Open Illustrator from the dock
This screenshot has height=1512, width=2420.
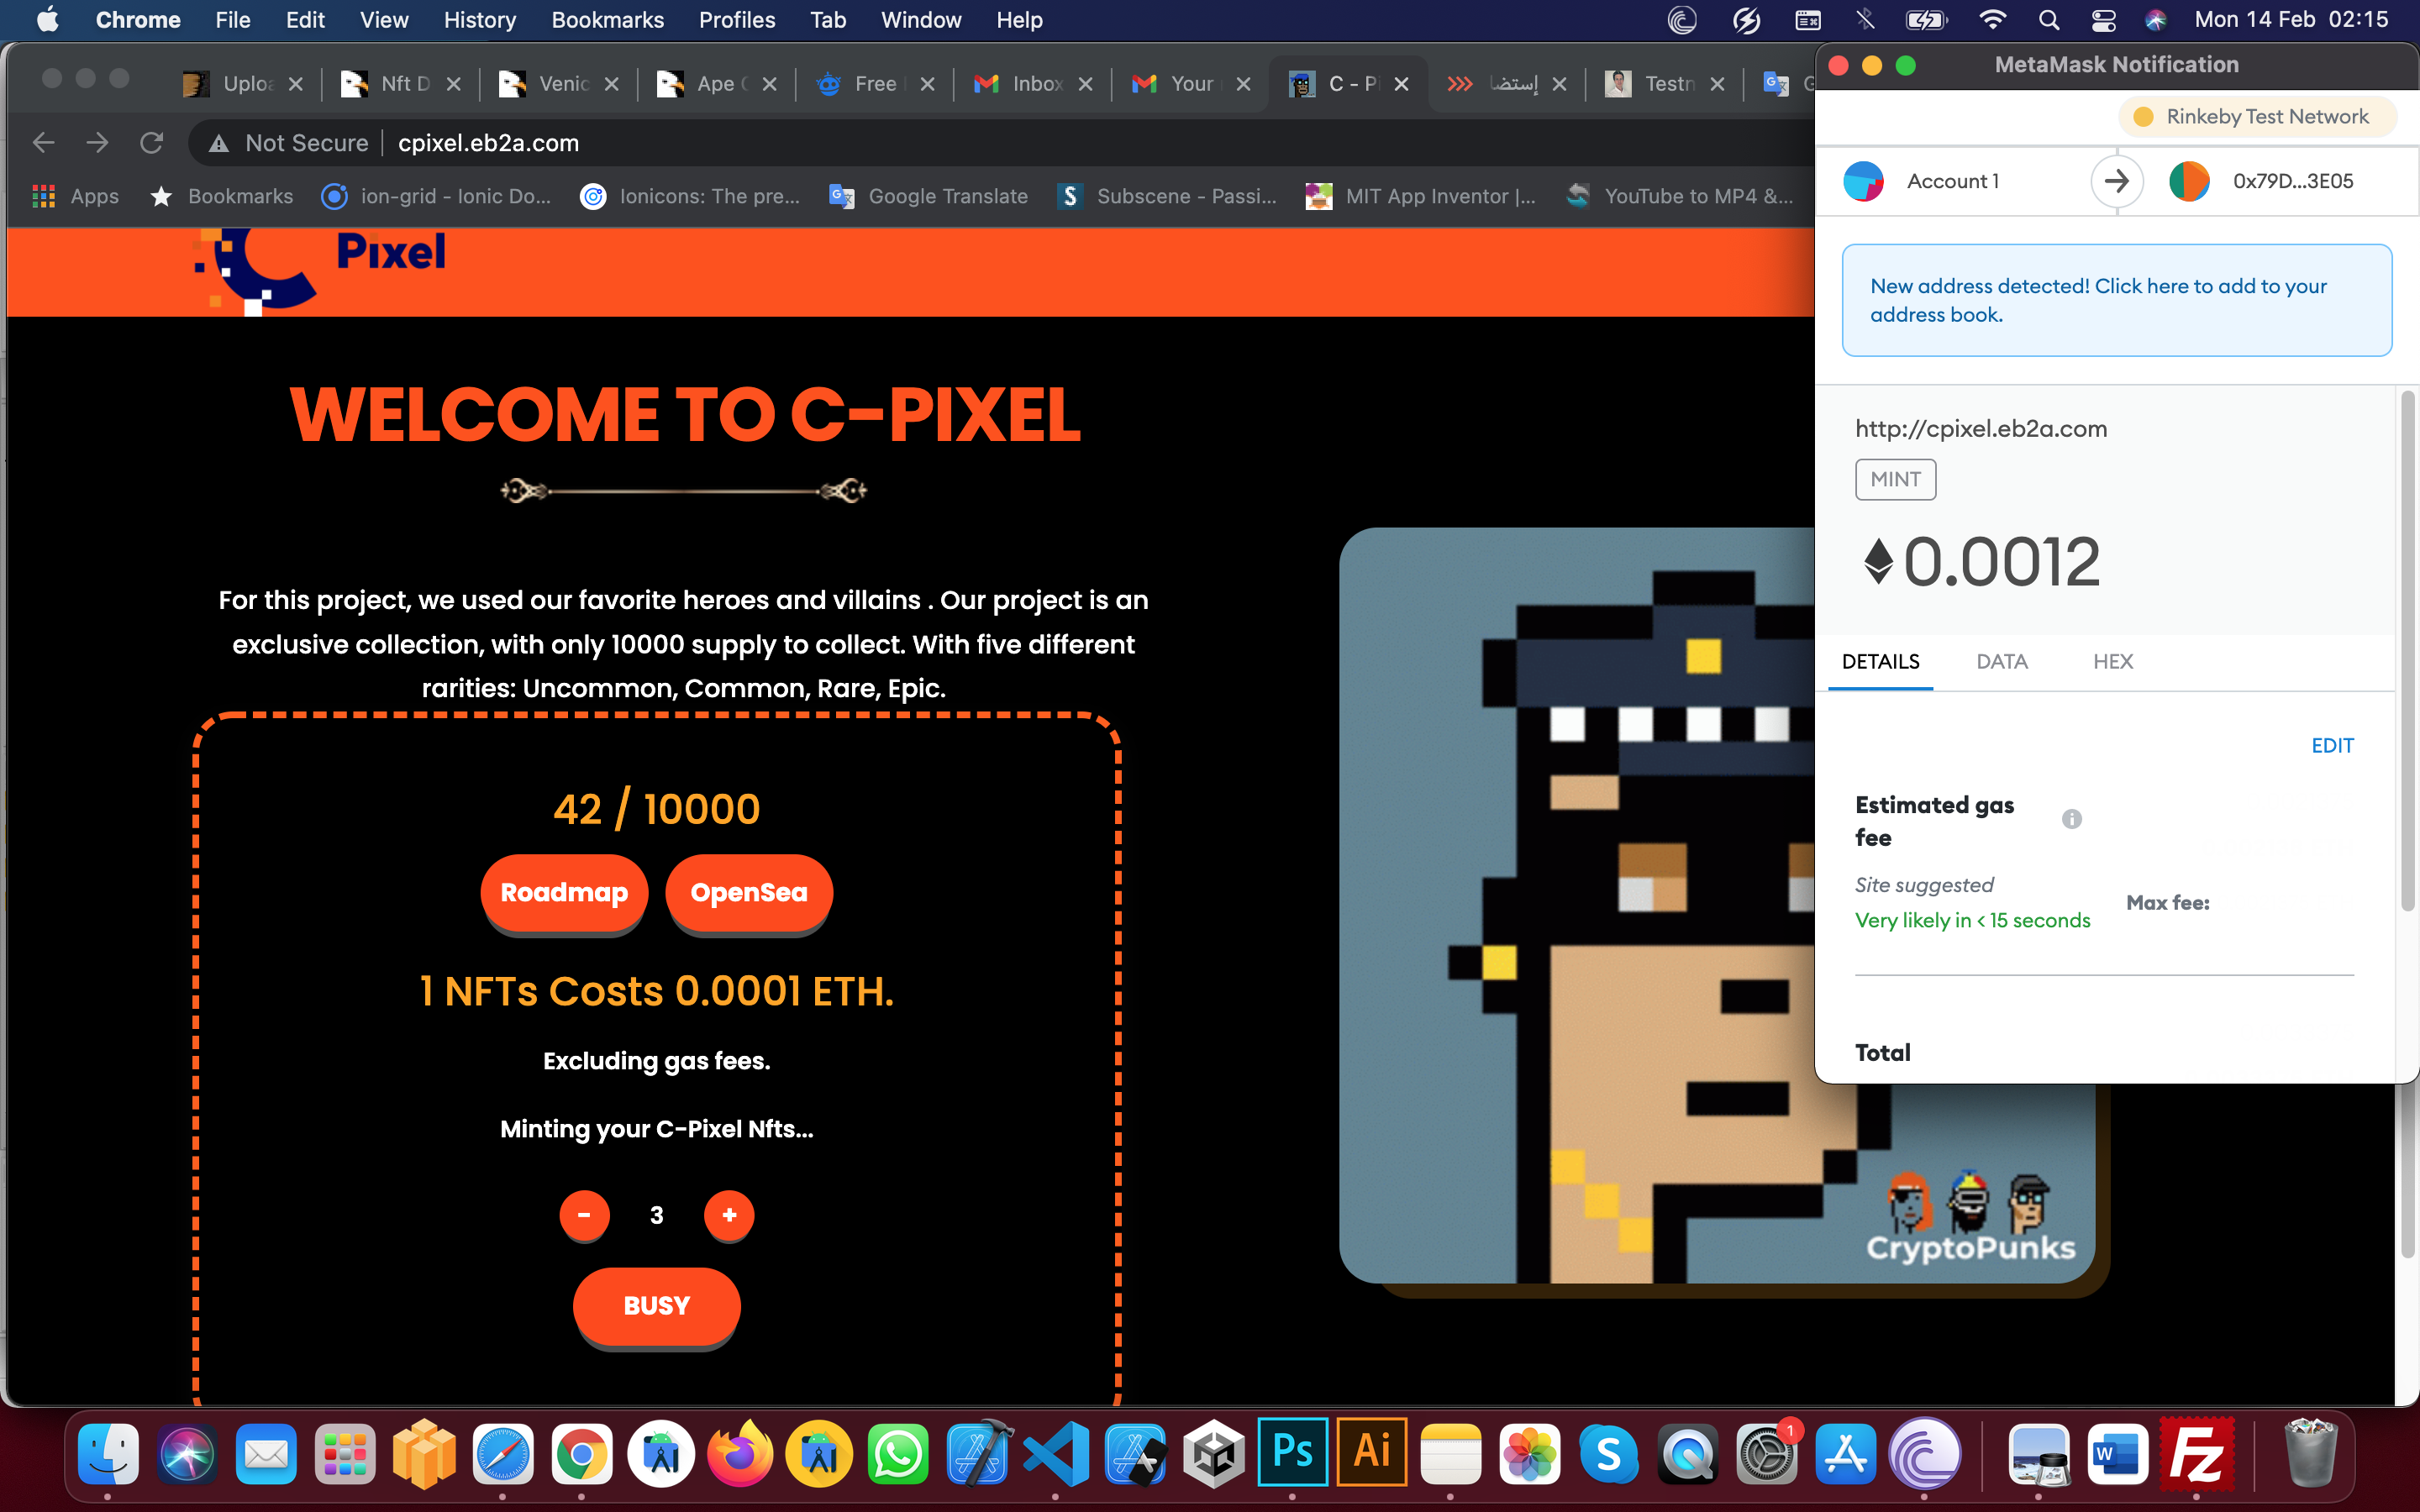coord(1372,1452)
